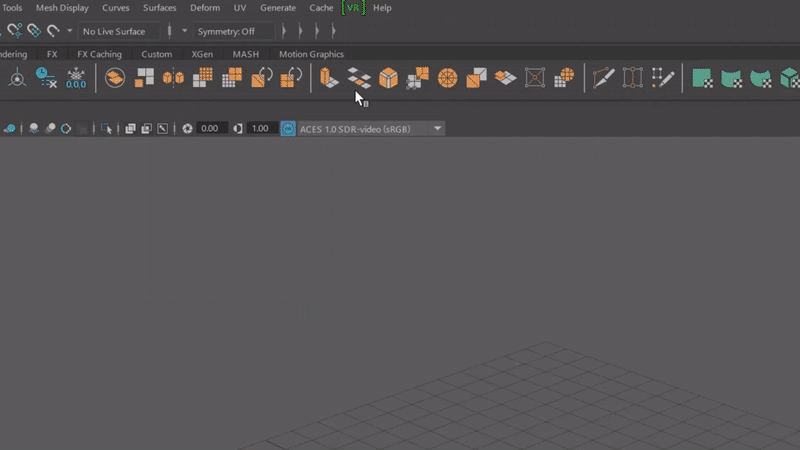Expand fourth collapsed status line handle
Screen dimensions: 800x450
point(333,31)
